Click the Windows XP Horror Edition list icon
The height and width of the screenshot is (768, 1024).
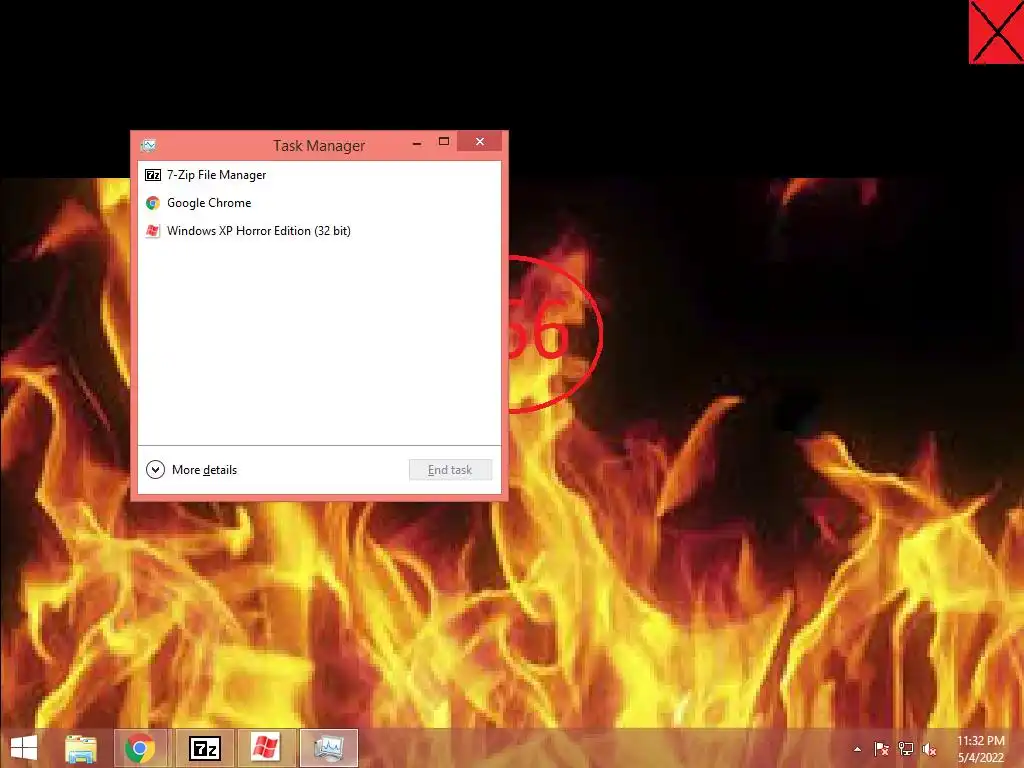pos(153,231)
